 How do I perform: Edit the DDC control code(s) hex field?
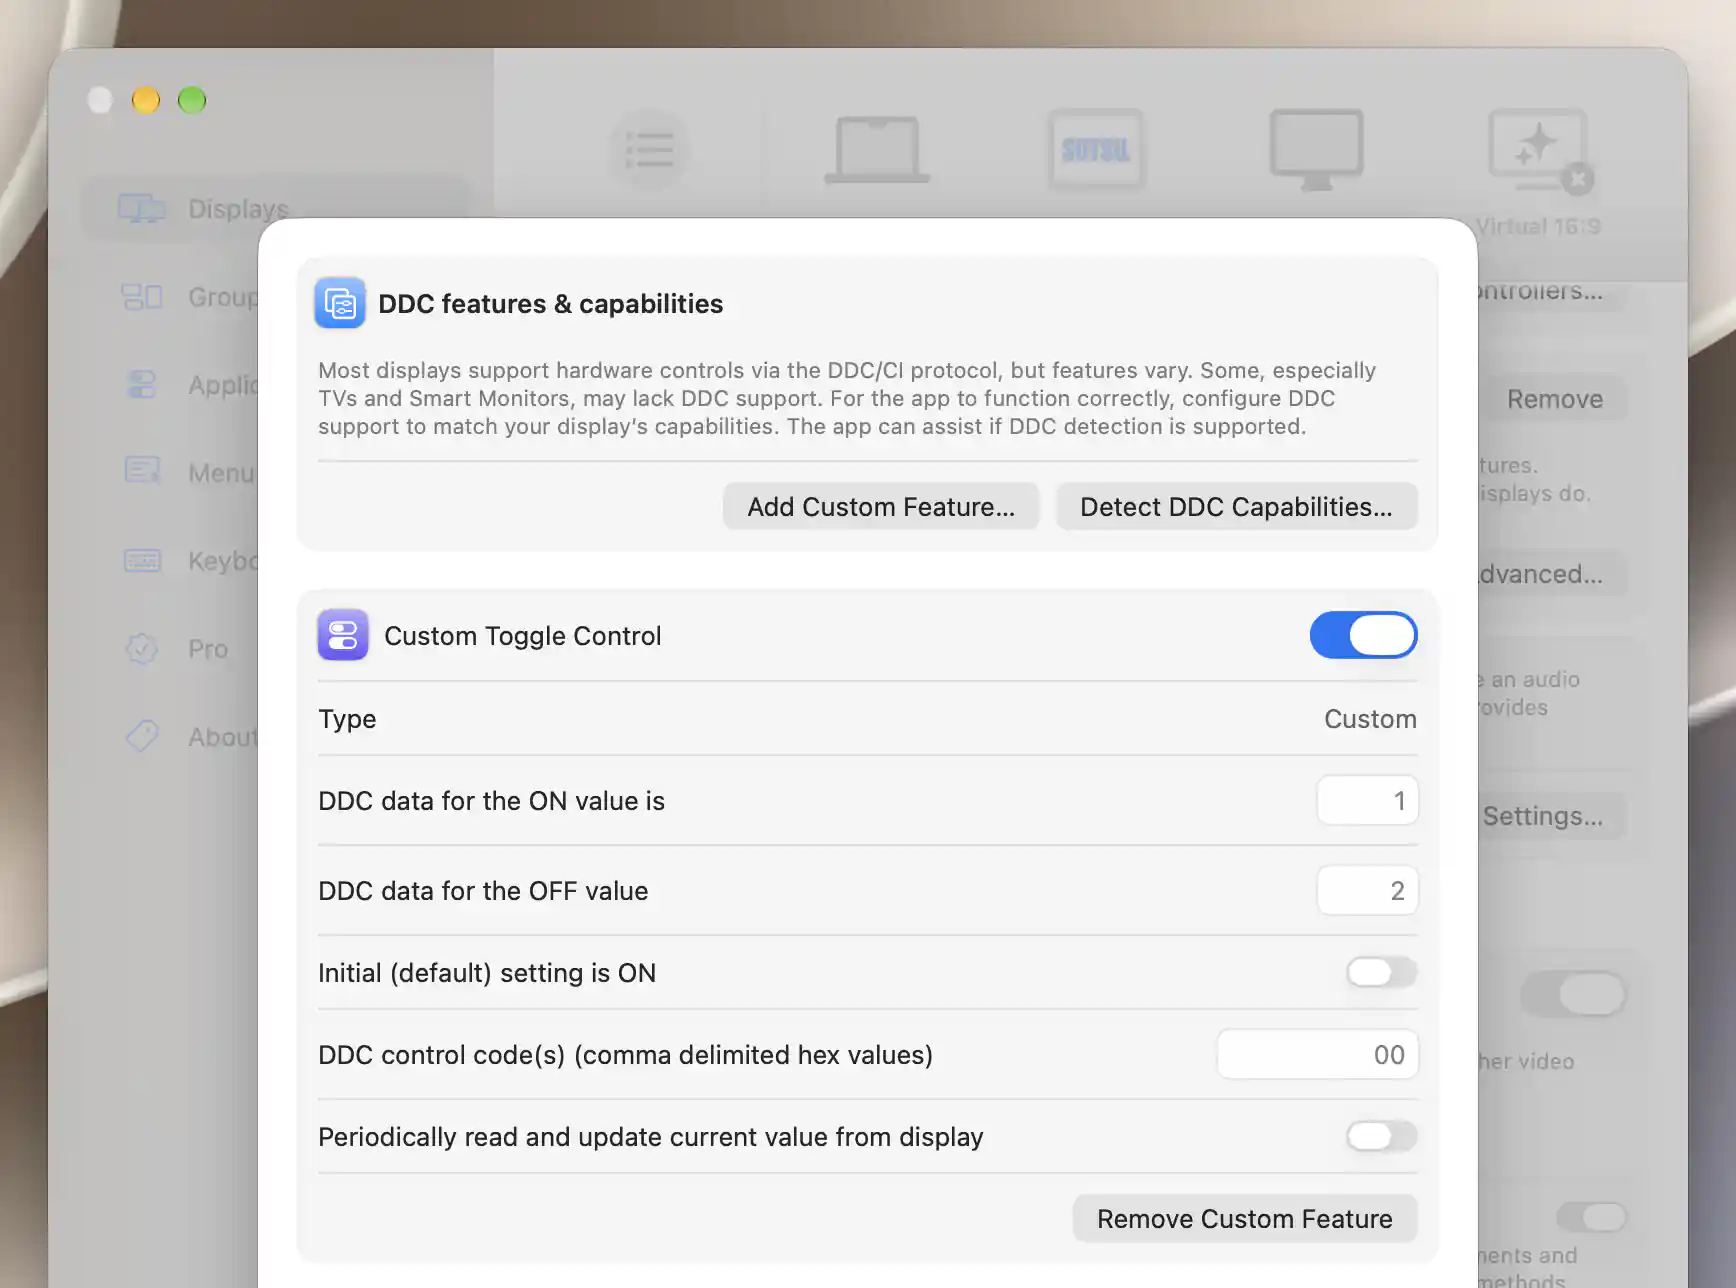[1318, 1055]
